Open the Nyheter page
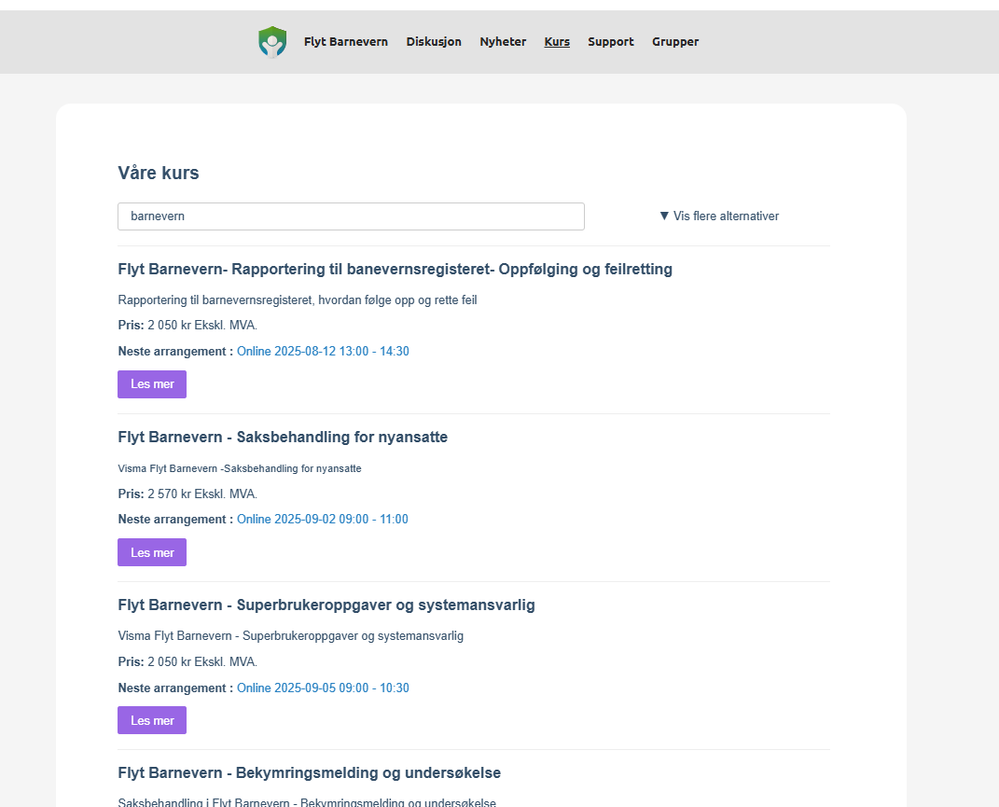Image resolution: width=999 pixels, height=807 pixels. click(x=503, y=41)
